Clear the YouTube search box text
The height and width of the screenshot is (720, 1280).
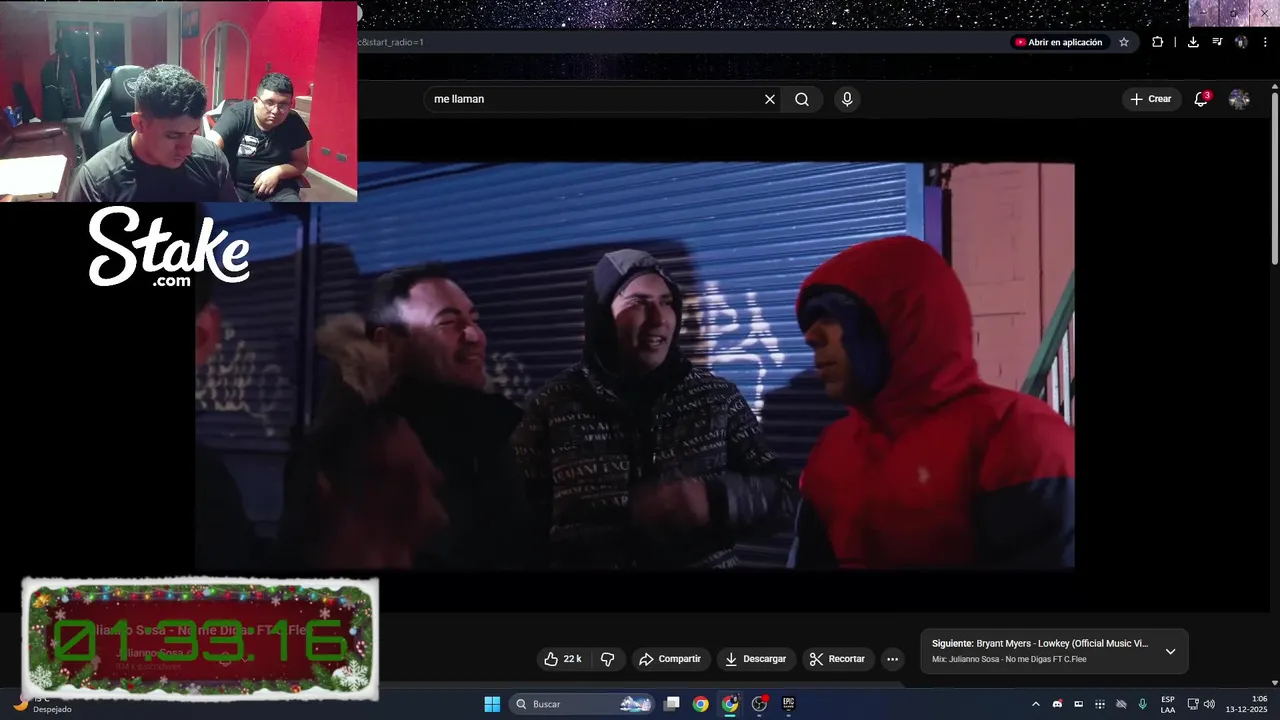coord(769,99)
